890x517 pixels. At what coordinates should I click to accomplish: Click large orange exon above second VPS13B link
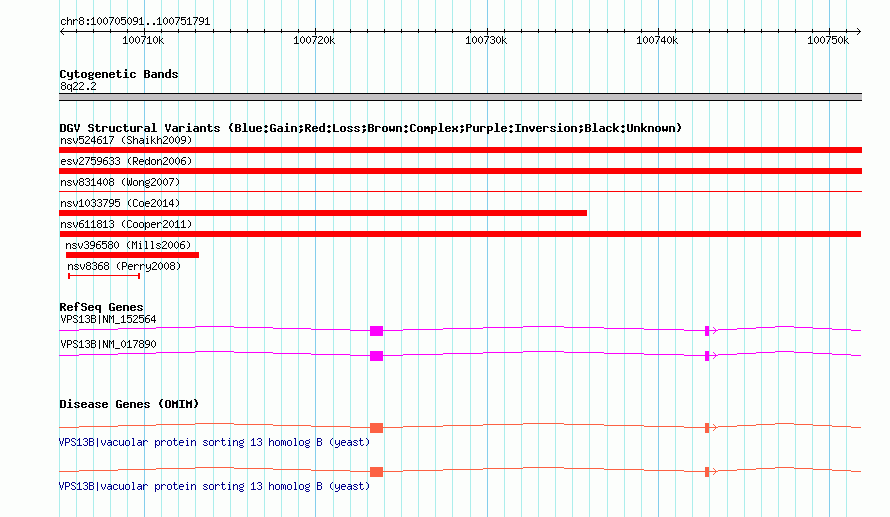point(376,472)
